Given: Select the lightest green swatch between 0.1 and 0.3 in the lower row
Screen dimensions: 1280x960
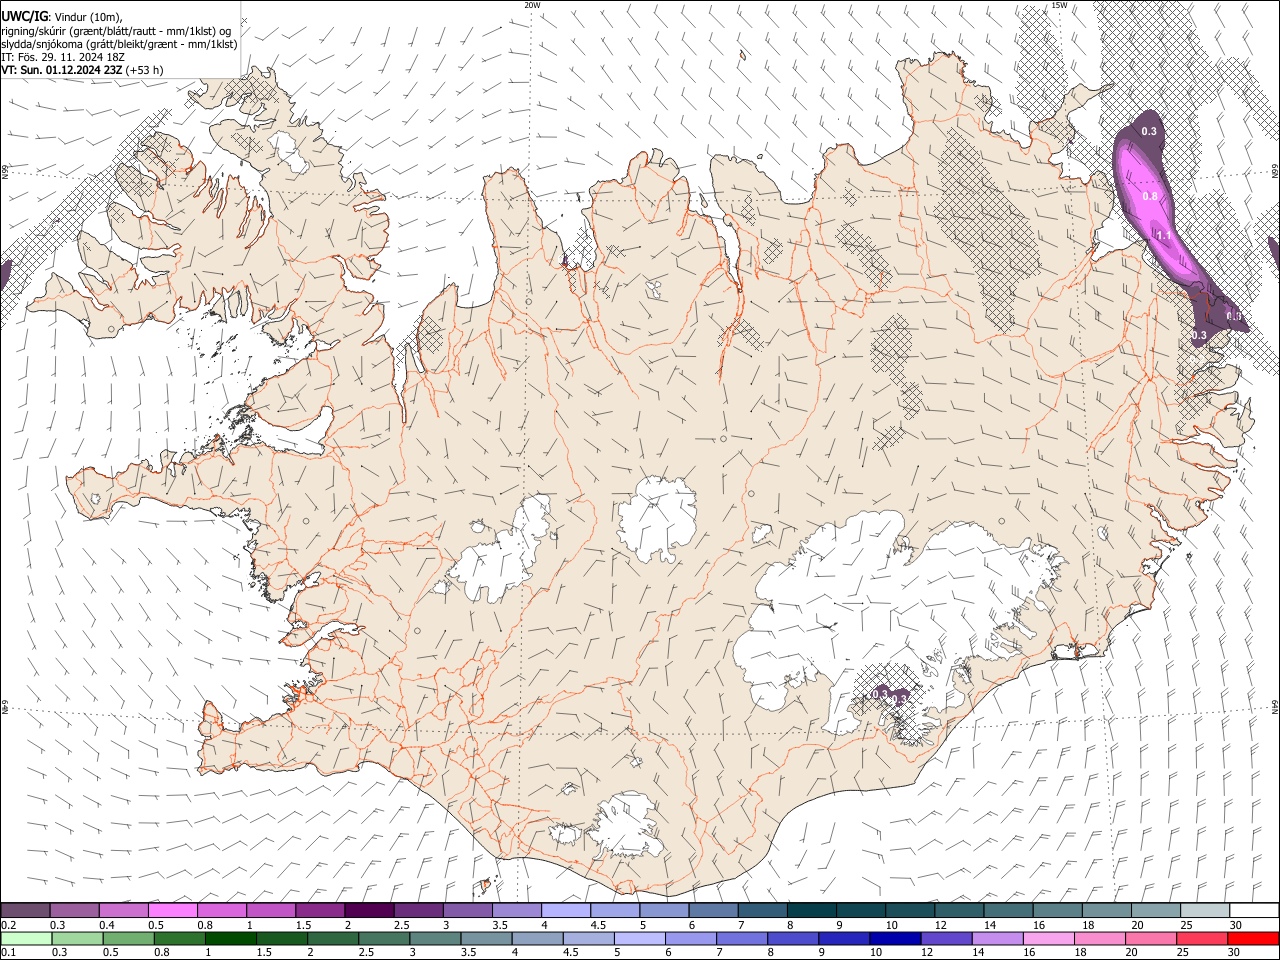Looking at the screenshot, I should [x=26, y=938].
